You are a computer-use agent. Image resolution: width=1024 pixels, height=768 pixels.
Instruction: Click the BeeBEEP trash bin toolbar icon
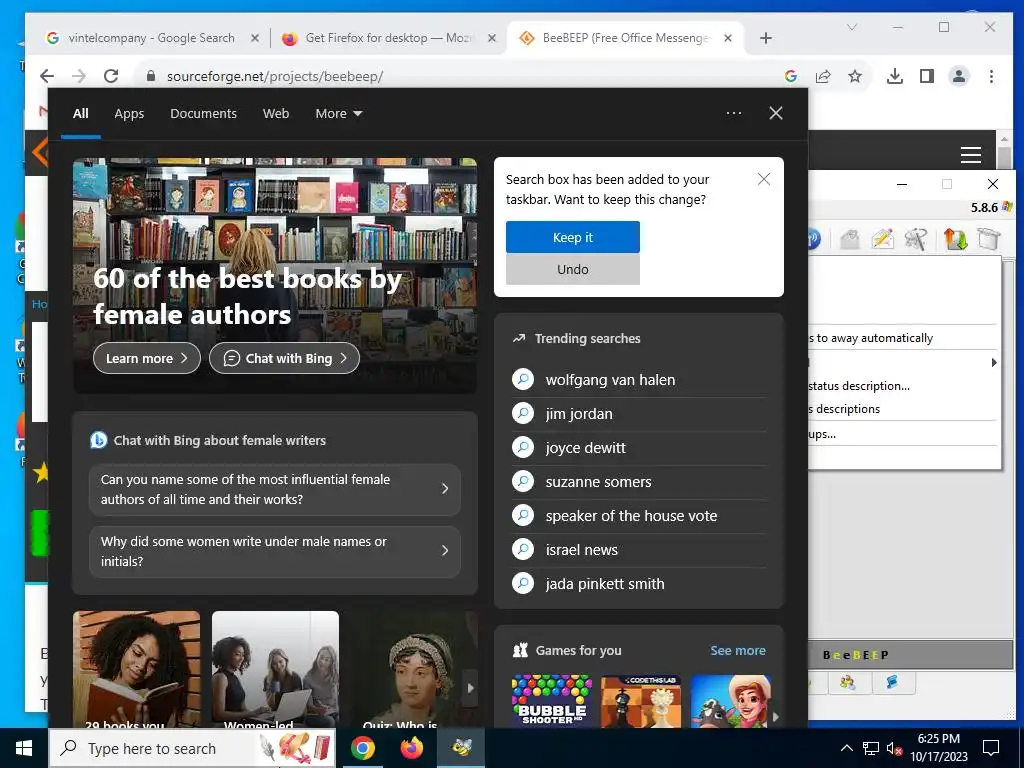pyautogui.click(x=989, y=239)
